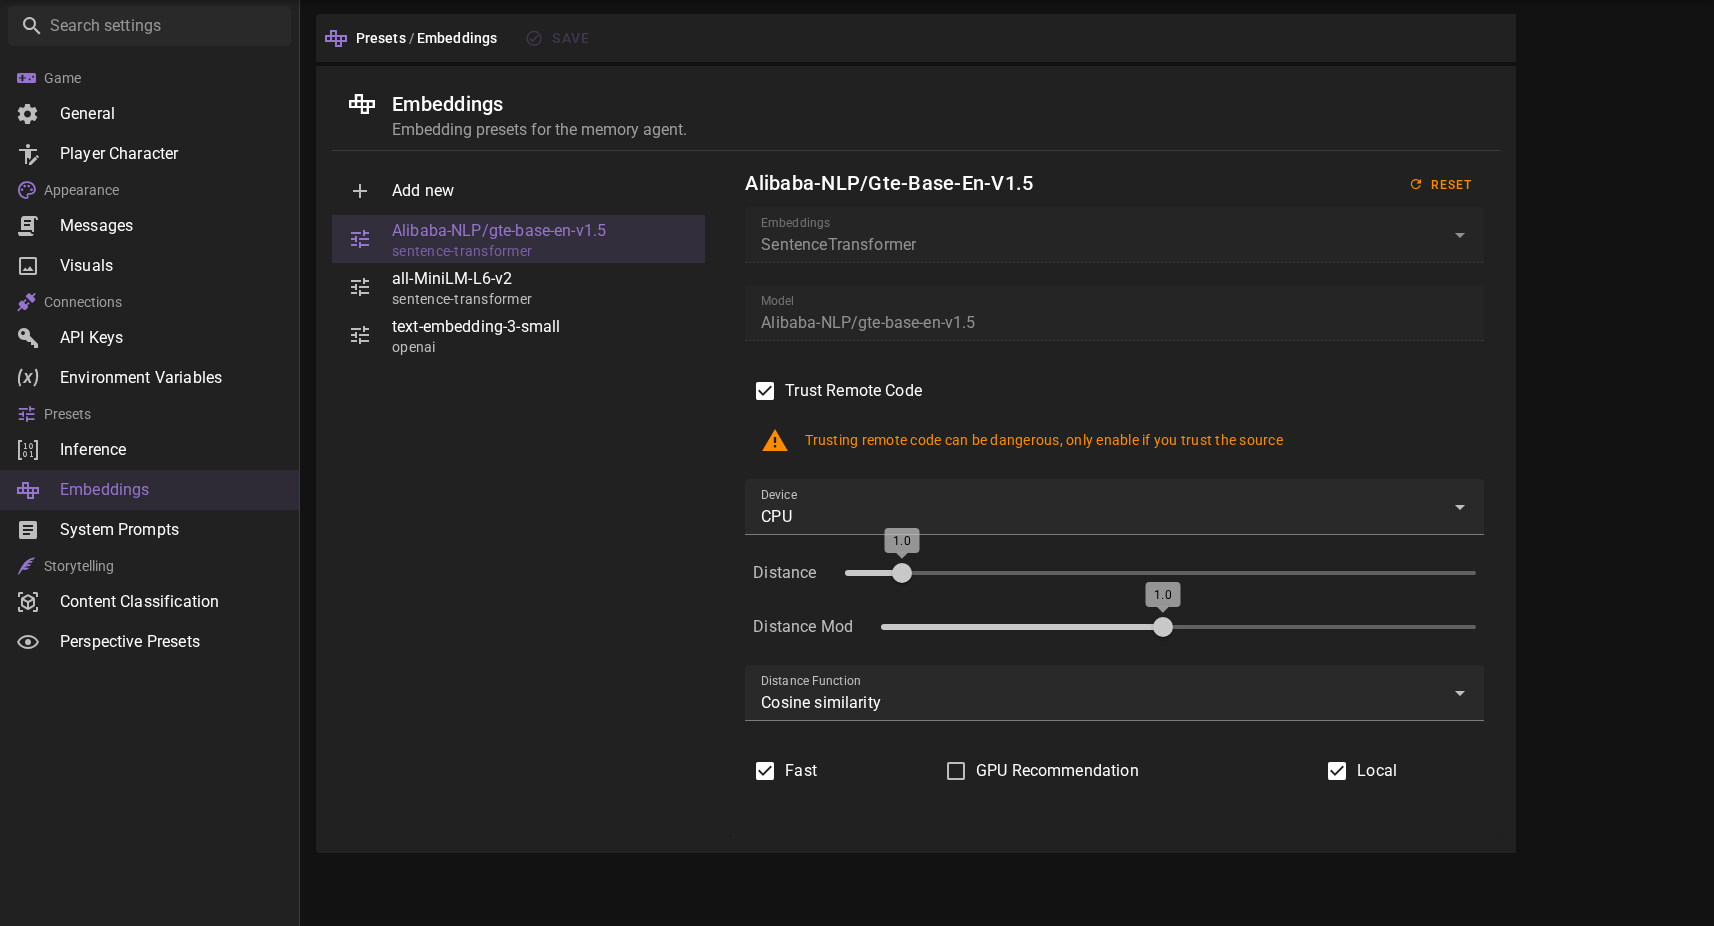
Task: Click the plus icon beside Add new
Action: [360, 191]
